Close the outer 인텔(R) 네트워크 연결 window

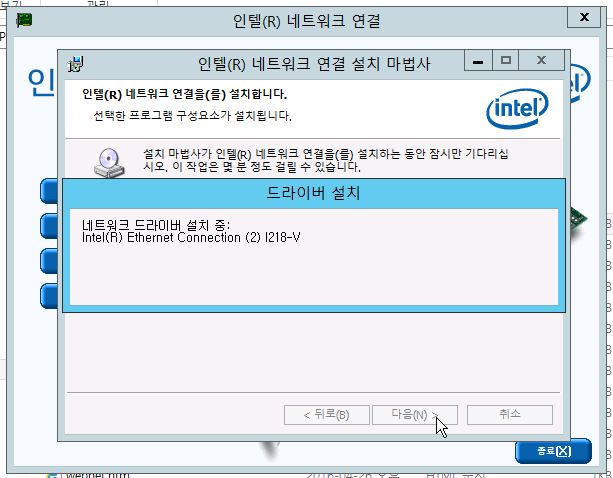[x=584, y=17]
